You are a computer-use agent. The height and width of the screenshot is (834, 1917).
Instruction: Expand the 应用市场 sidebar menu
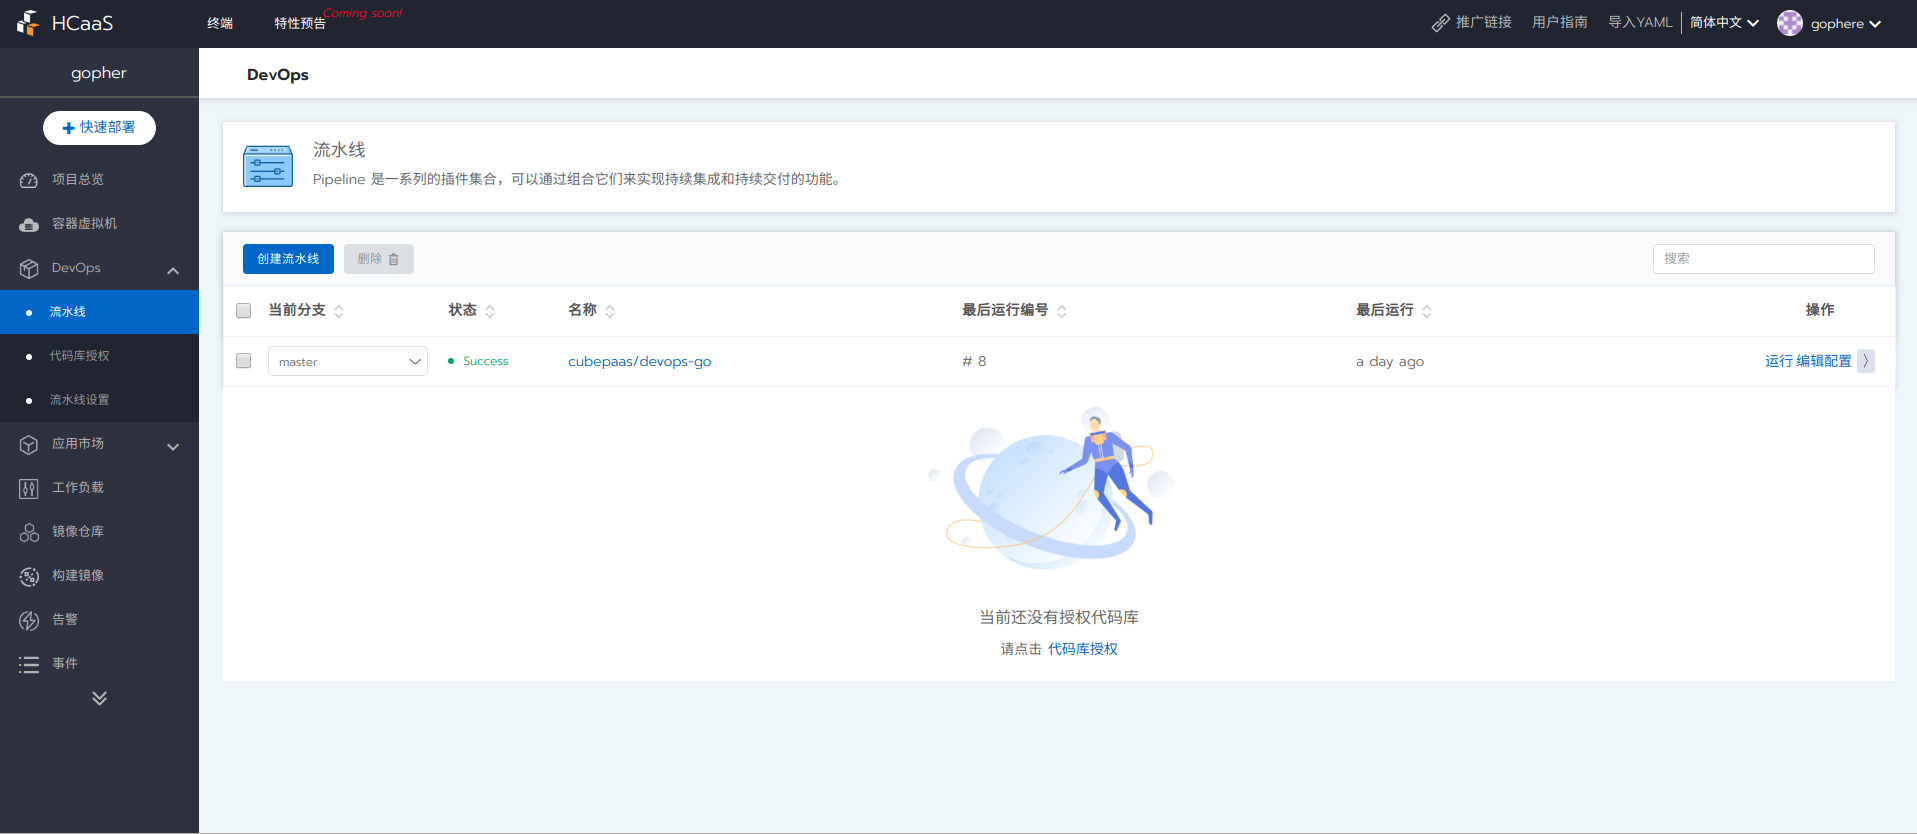point(173,446)
